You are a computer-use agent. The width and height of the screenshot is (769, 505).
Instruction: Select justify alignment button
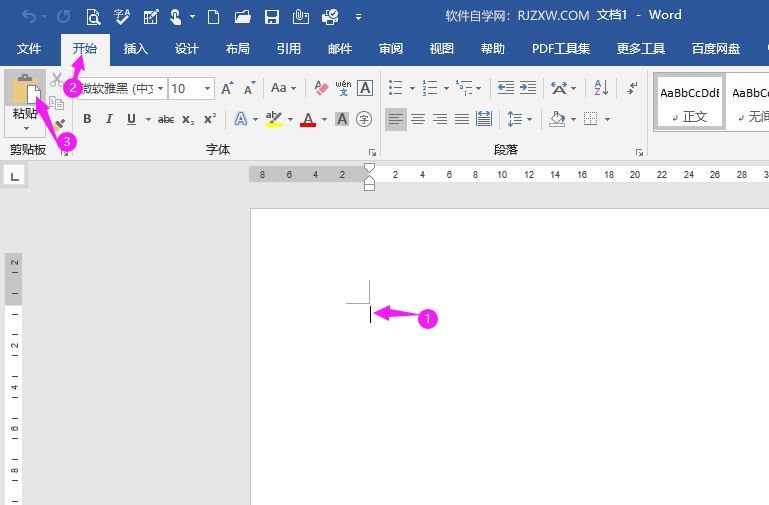pos(462,119)
